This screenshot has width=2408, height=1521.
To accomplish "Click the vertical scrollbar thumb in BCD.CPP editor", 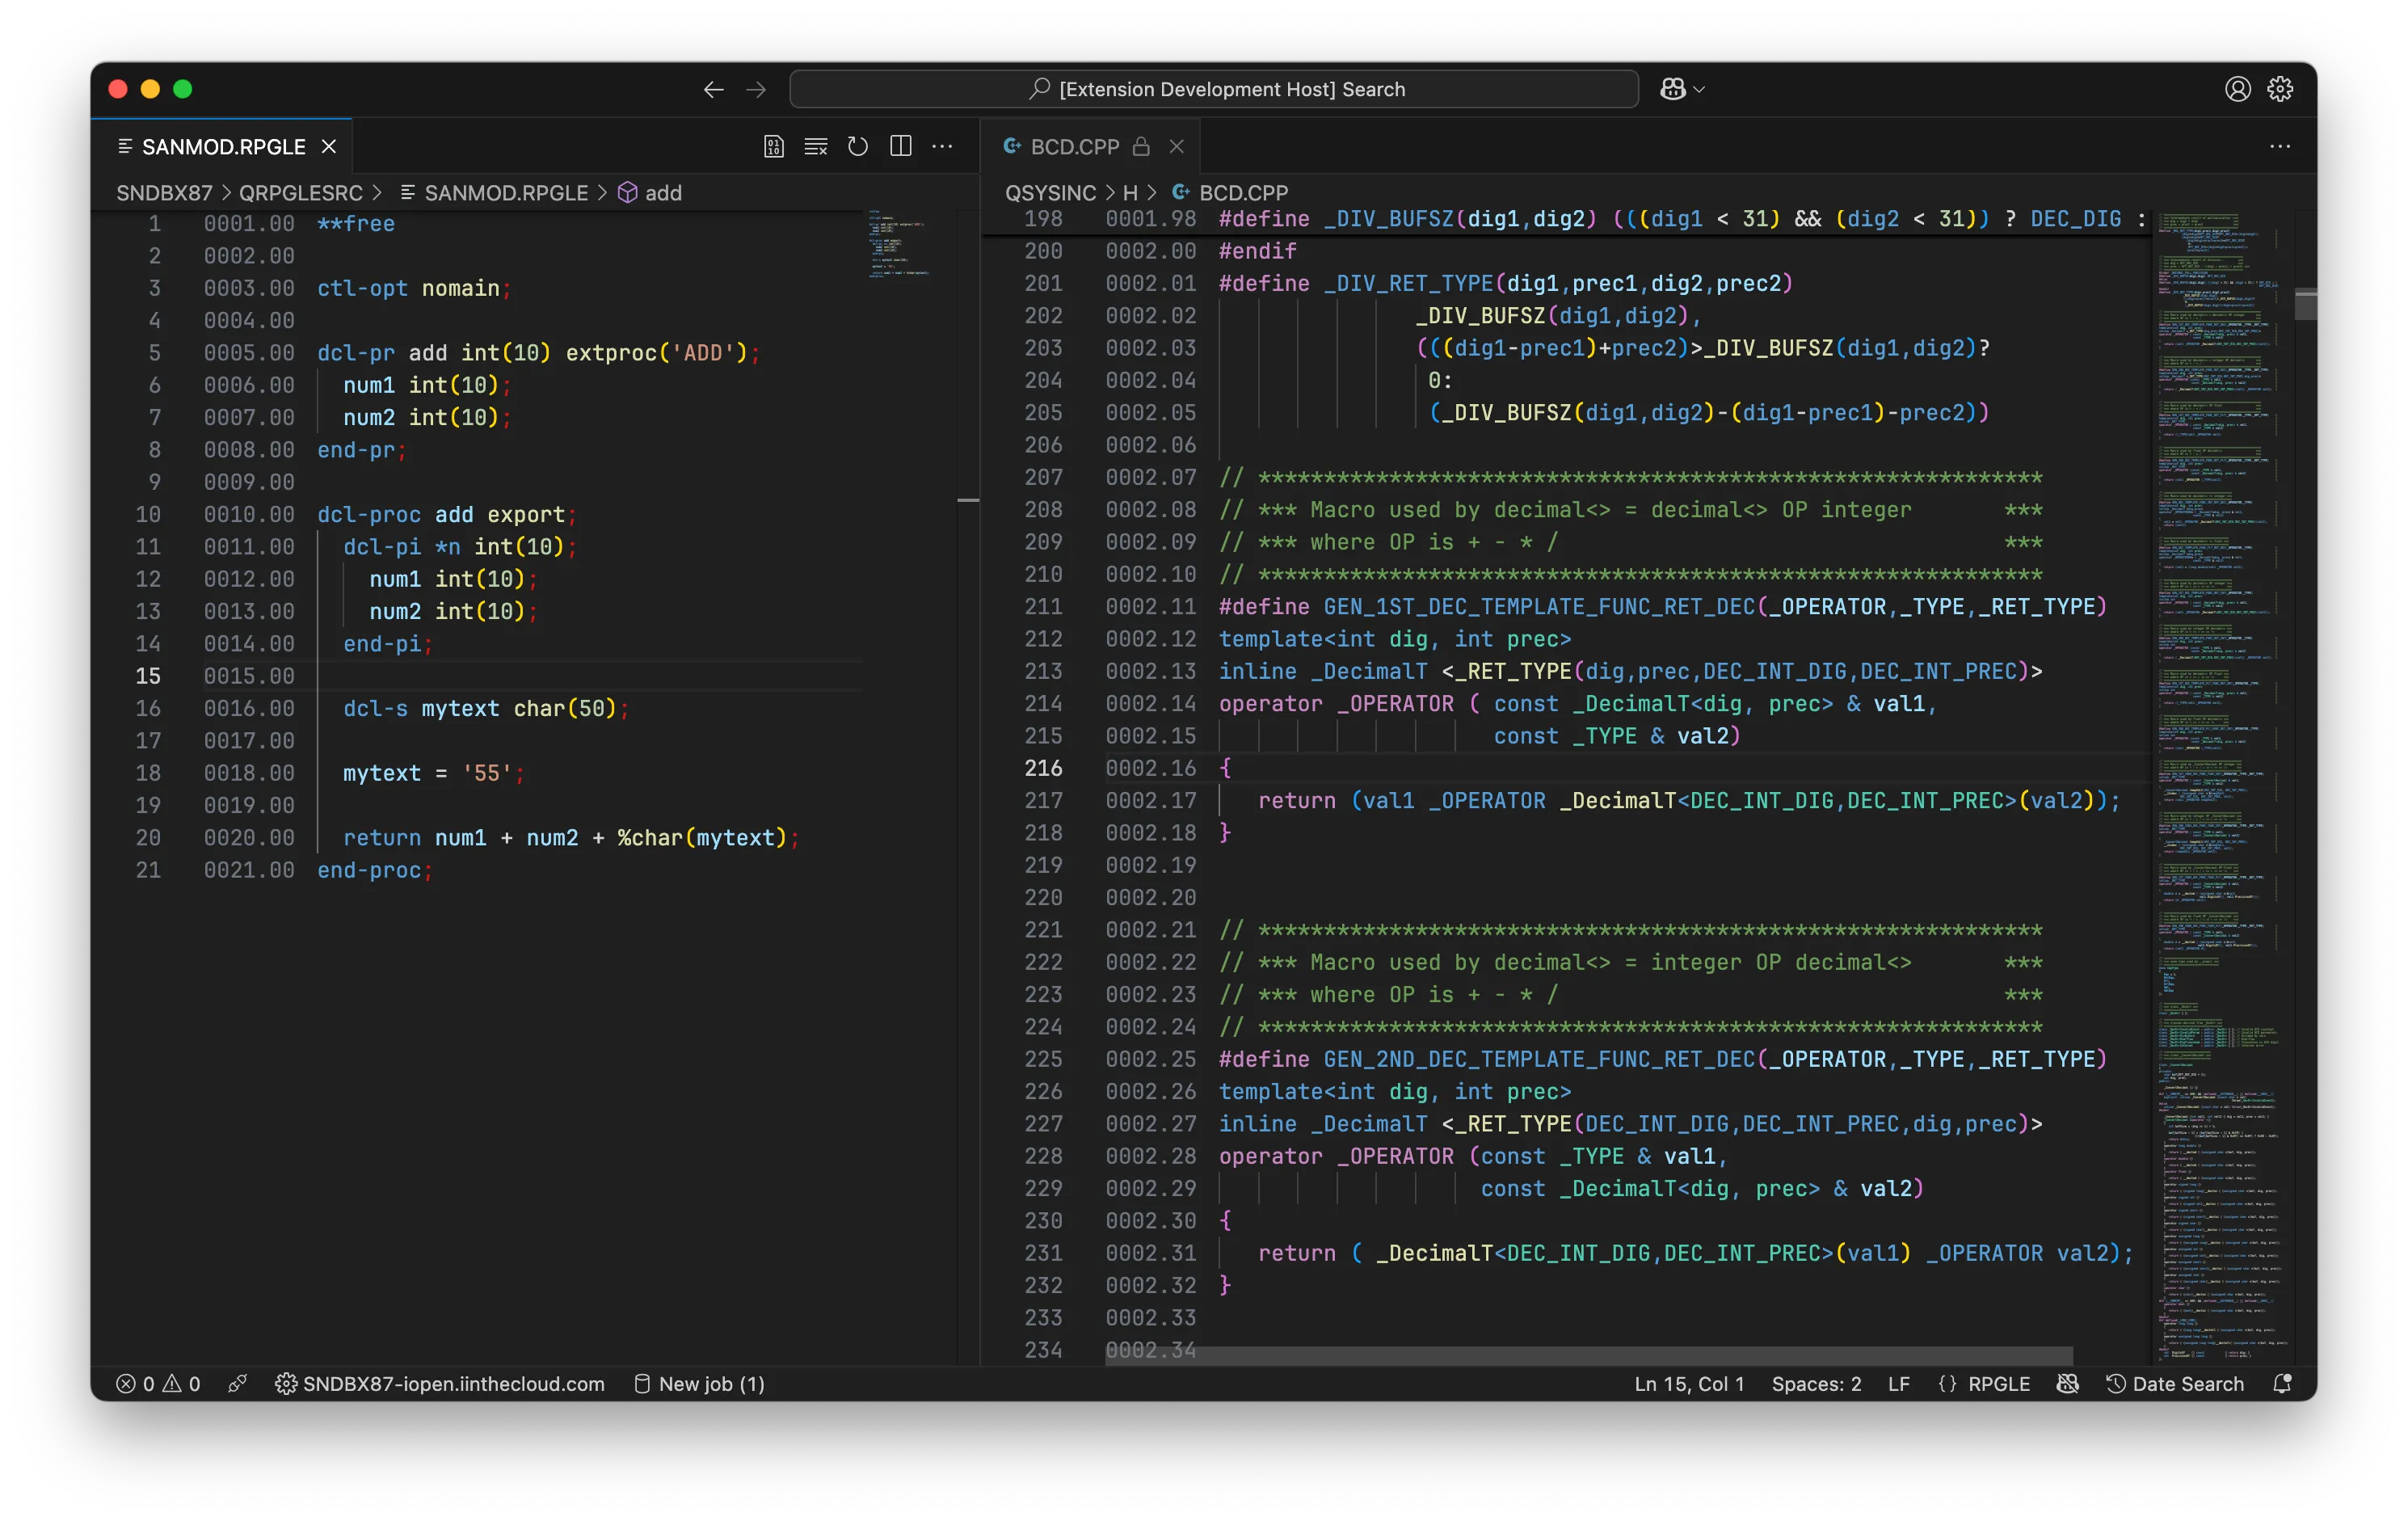I will click(x=2305, y=304).
